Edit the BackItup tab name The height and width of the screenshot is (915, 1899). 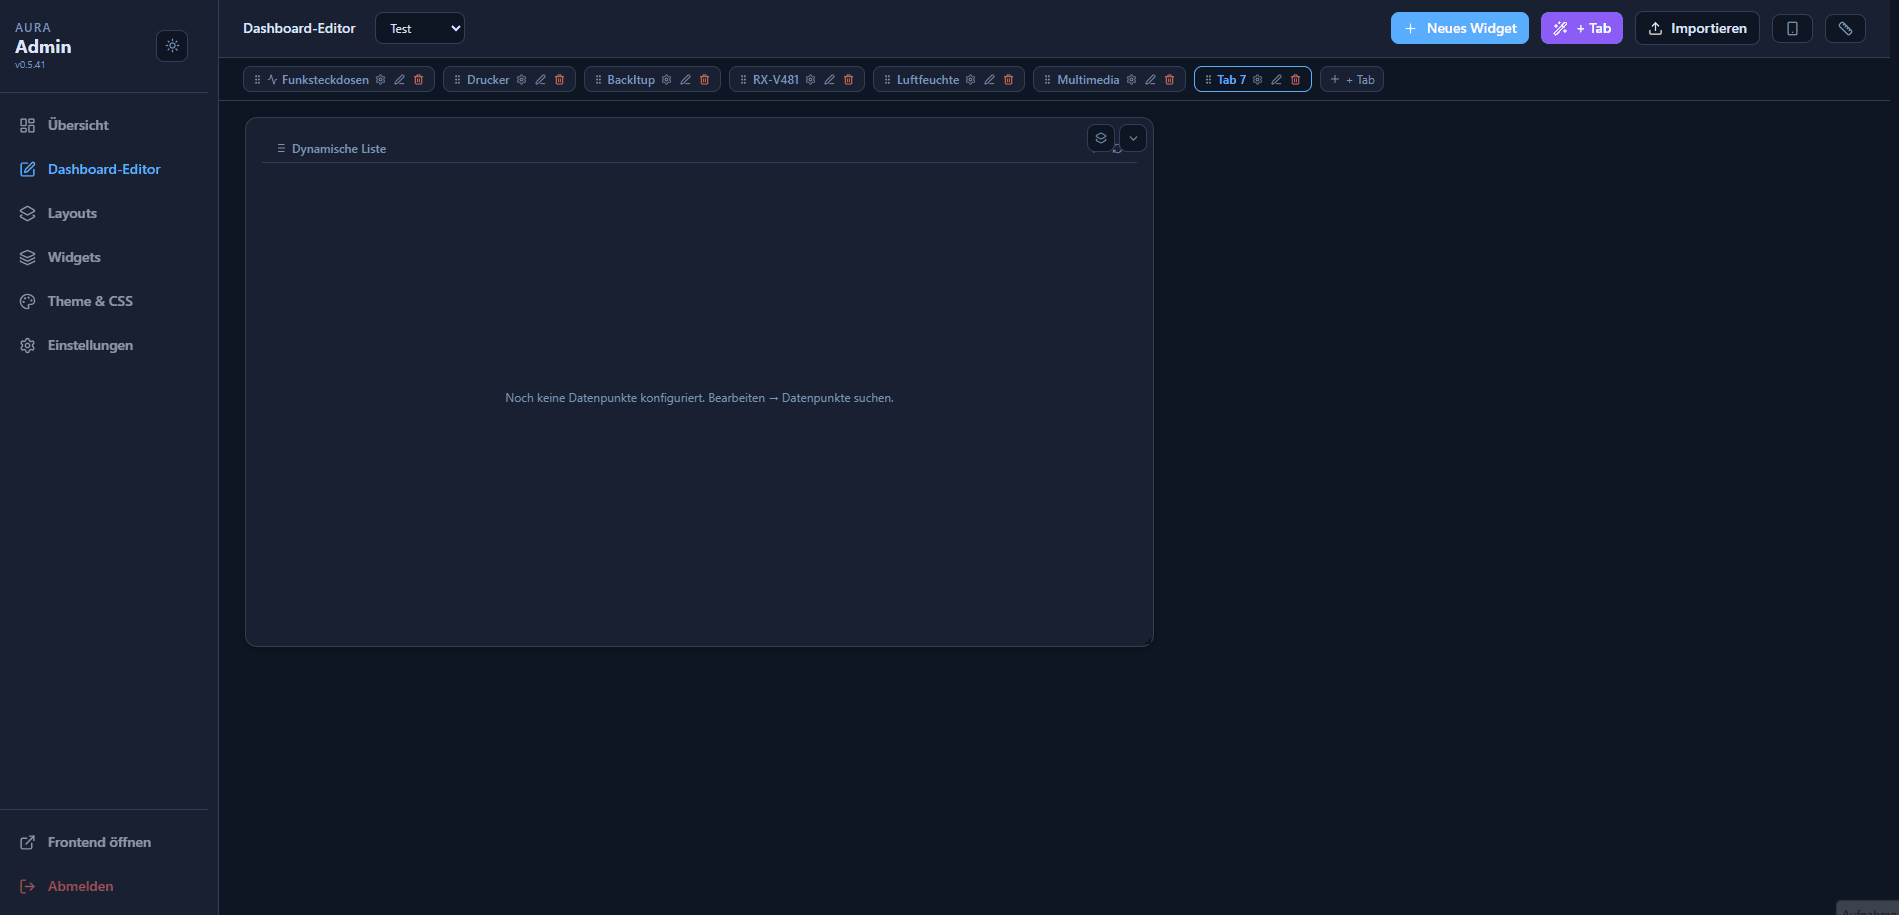686,80
